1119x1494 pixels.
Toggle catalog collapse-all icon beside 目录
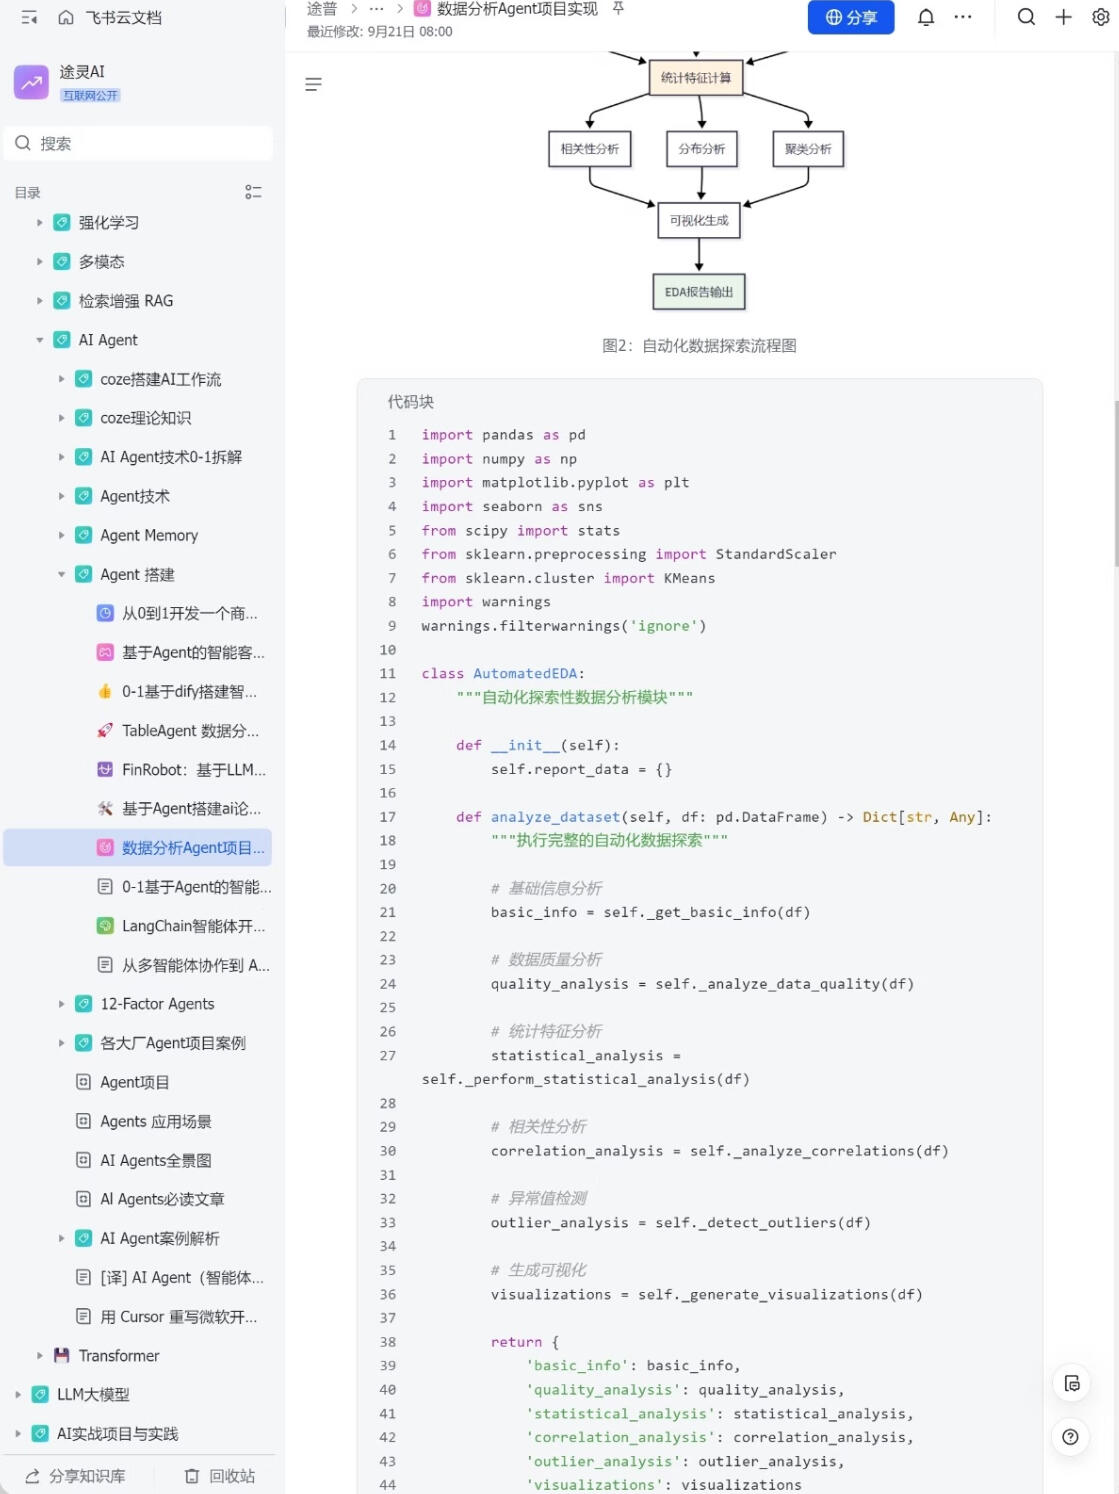pos(253,192)
